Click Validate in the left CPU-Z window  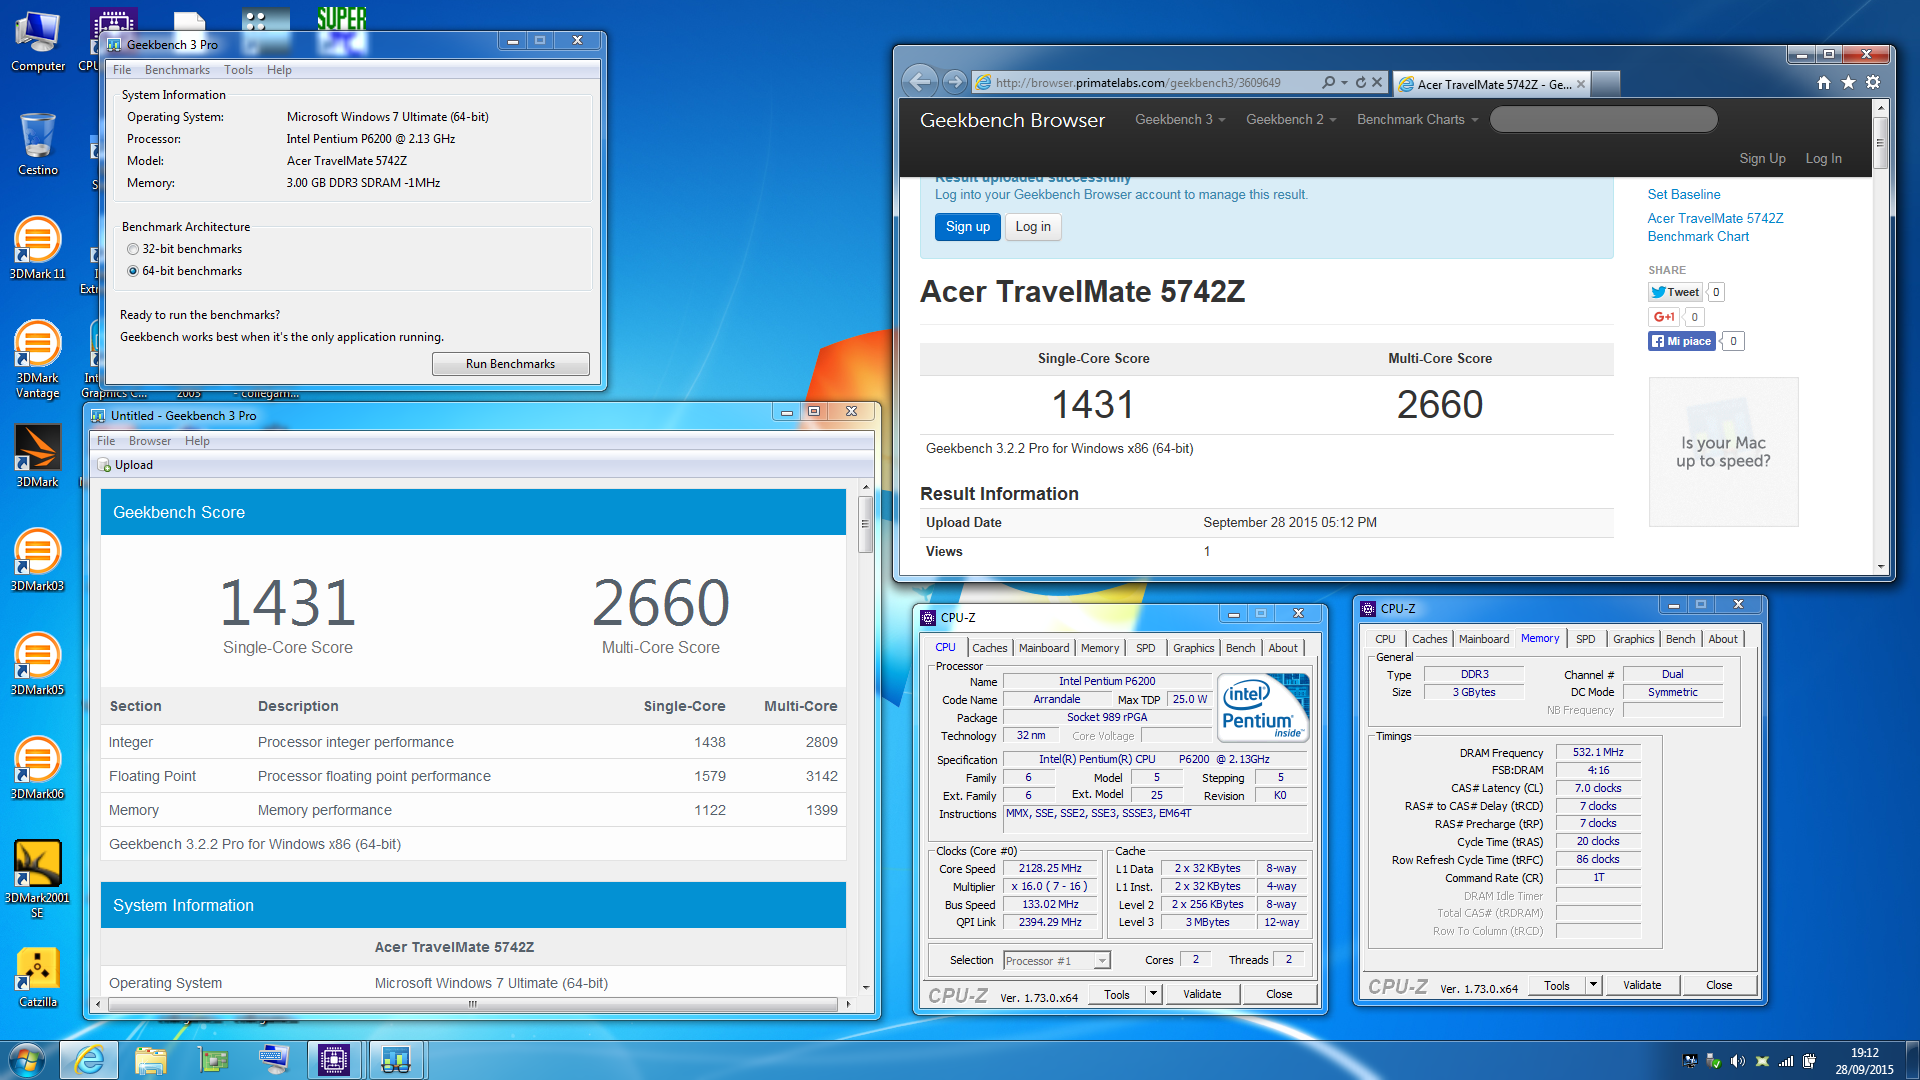[x=1202, y=994]
